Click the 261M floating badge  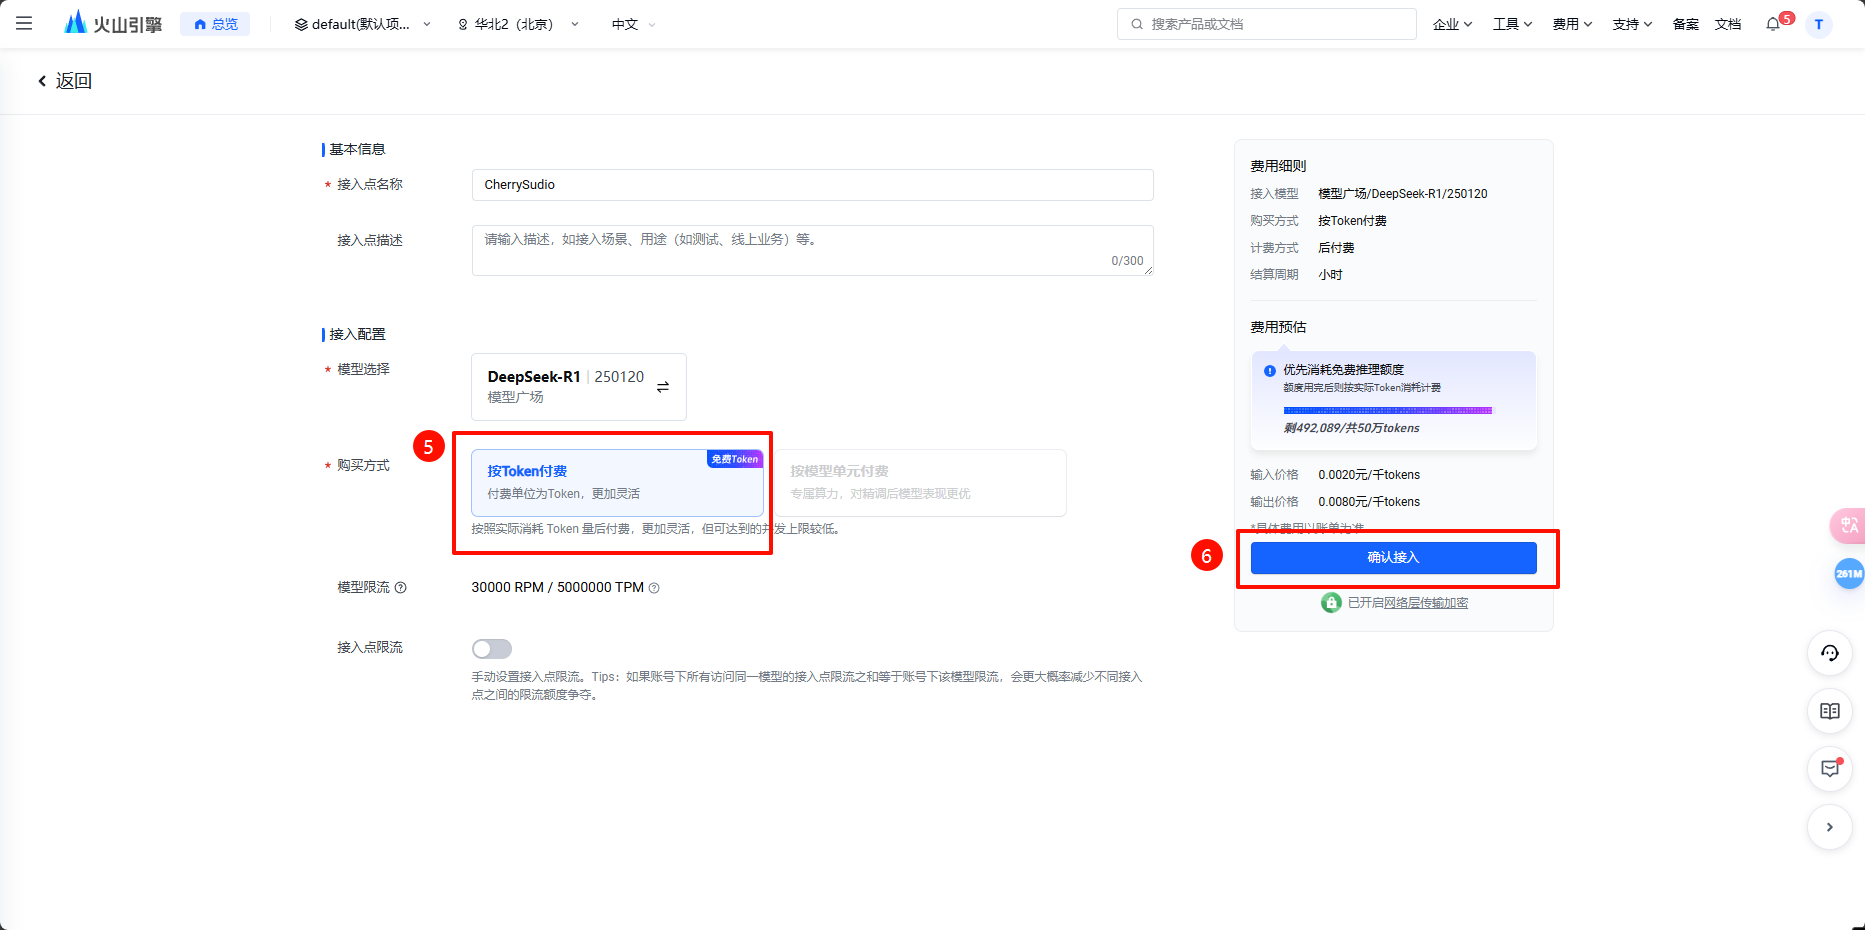pos(1848,574)
